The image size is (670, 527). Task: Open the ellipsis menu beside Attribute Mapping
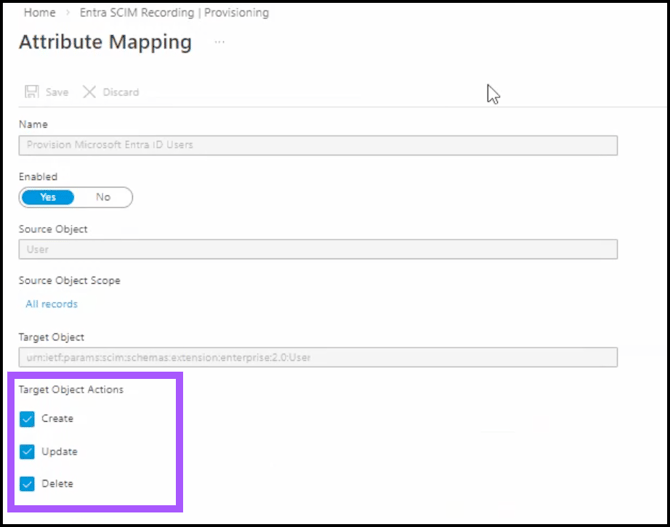pos(219,43)
